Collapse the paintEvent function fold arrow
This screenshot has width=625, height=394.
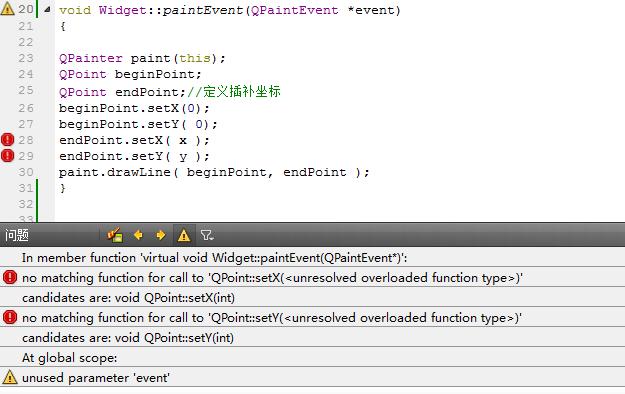[x=47, y=9]
